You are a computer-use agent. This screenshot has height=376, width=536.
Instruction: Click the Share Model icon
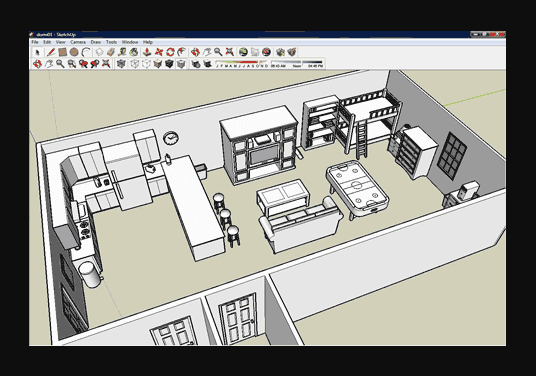pos(292,52)
